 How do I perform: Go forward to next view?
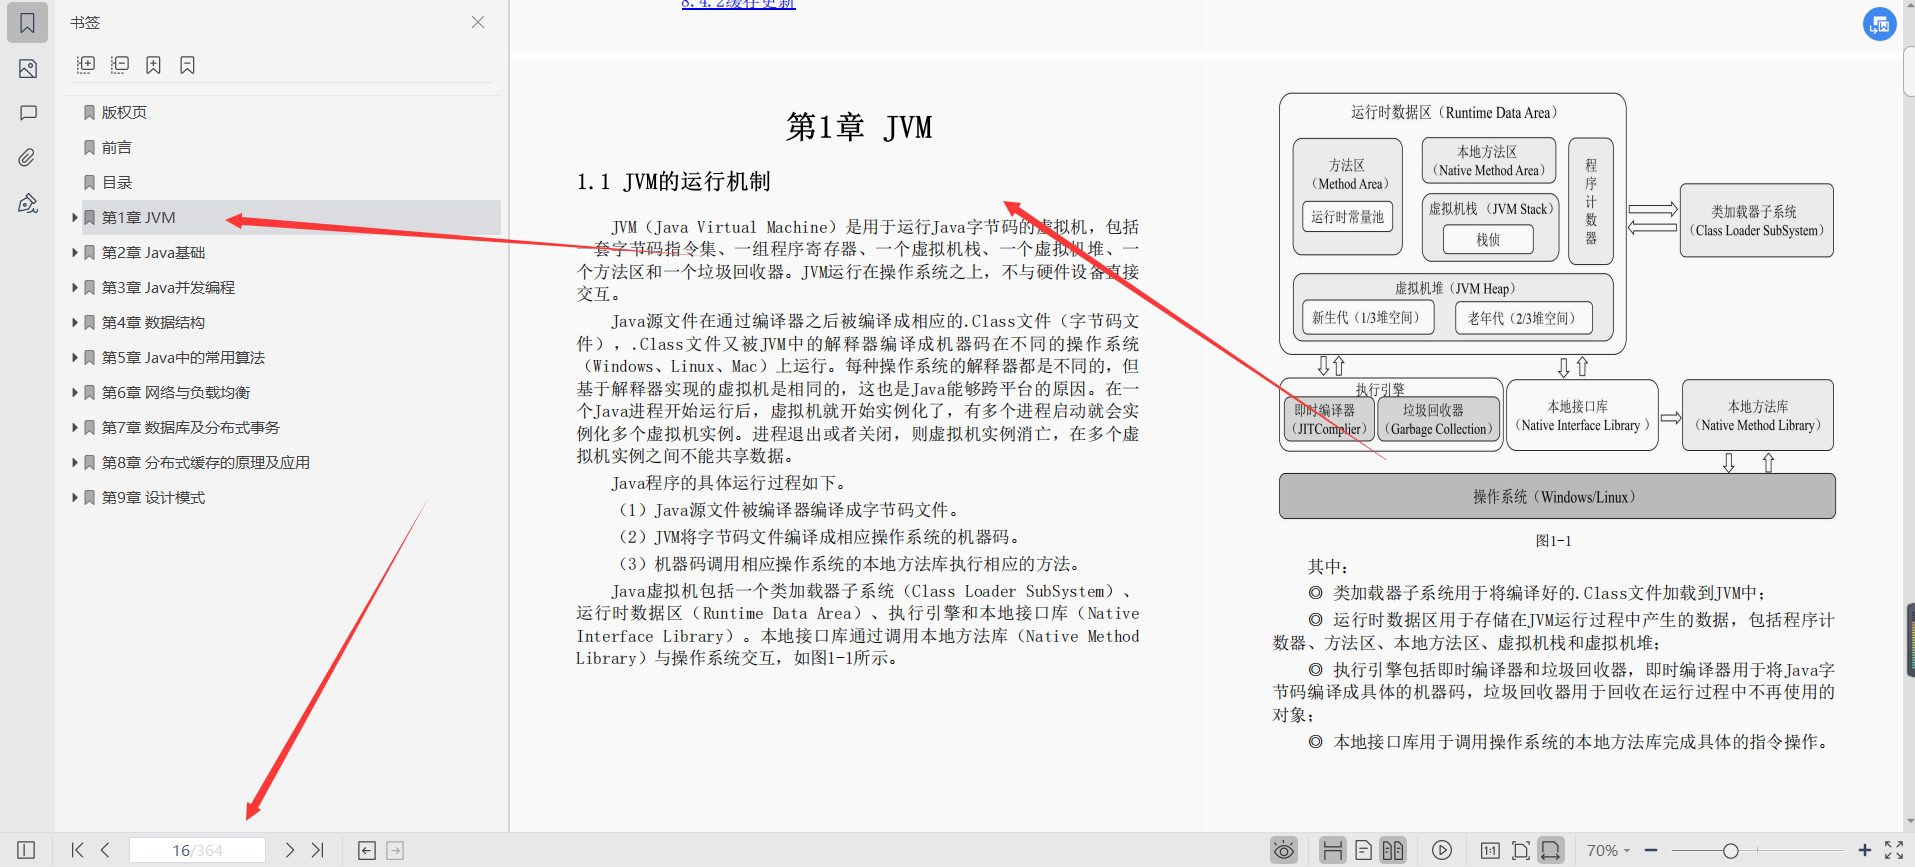coord(395,850)
